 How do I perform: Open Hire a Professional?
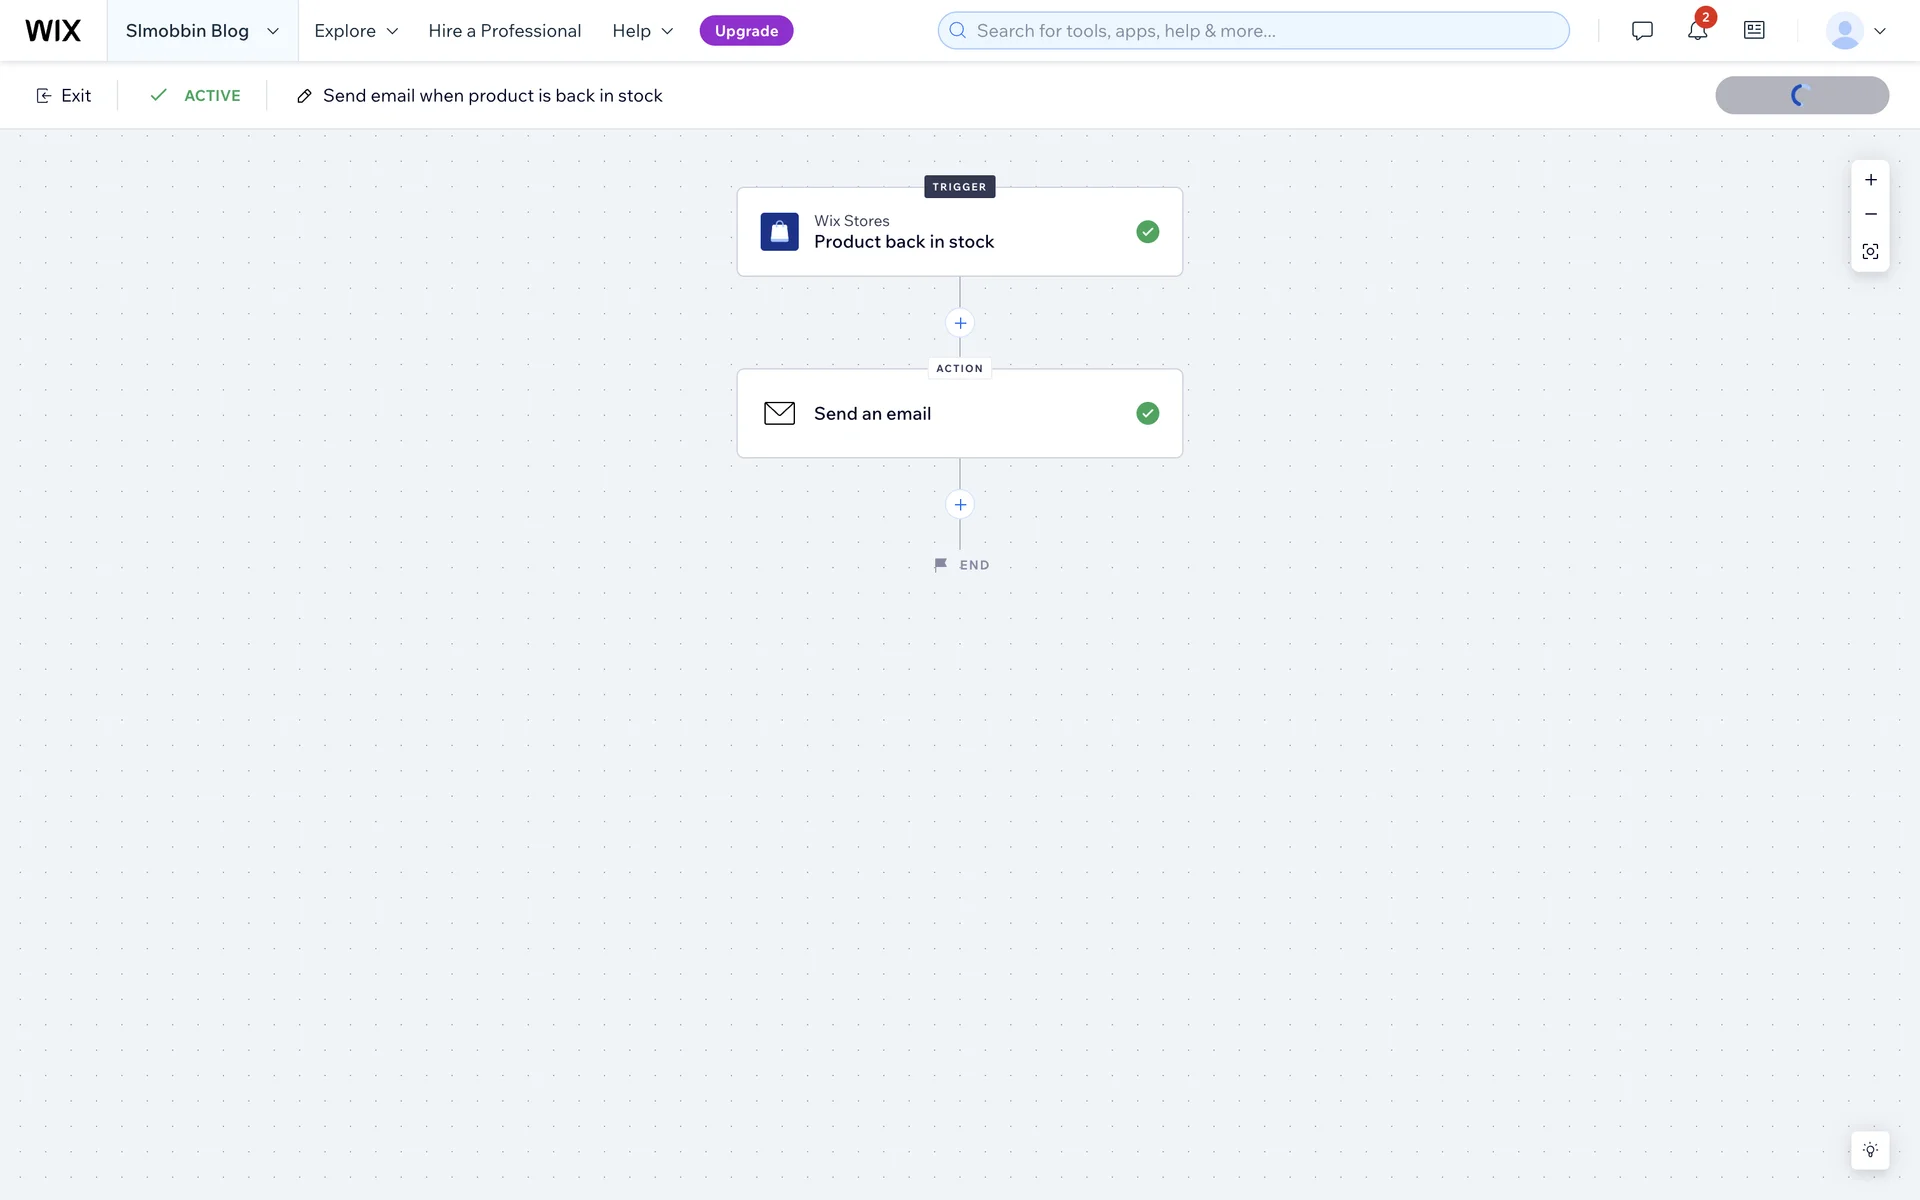click(504, 31)
